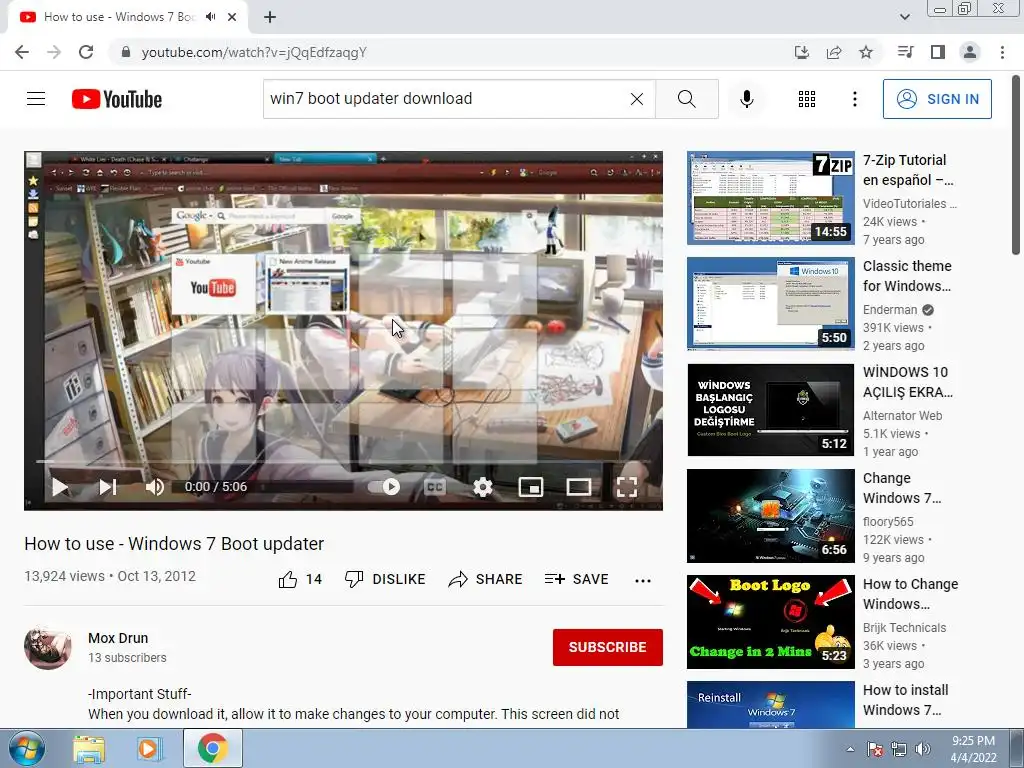Mute the video player volume
Viewport: 1024px width, 768px height.
click(155, 487)
